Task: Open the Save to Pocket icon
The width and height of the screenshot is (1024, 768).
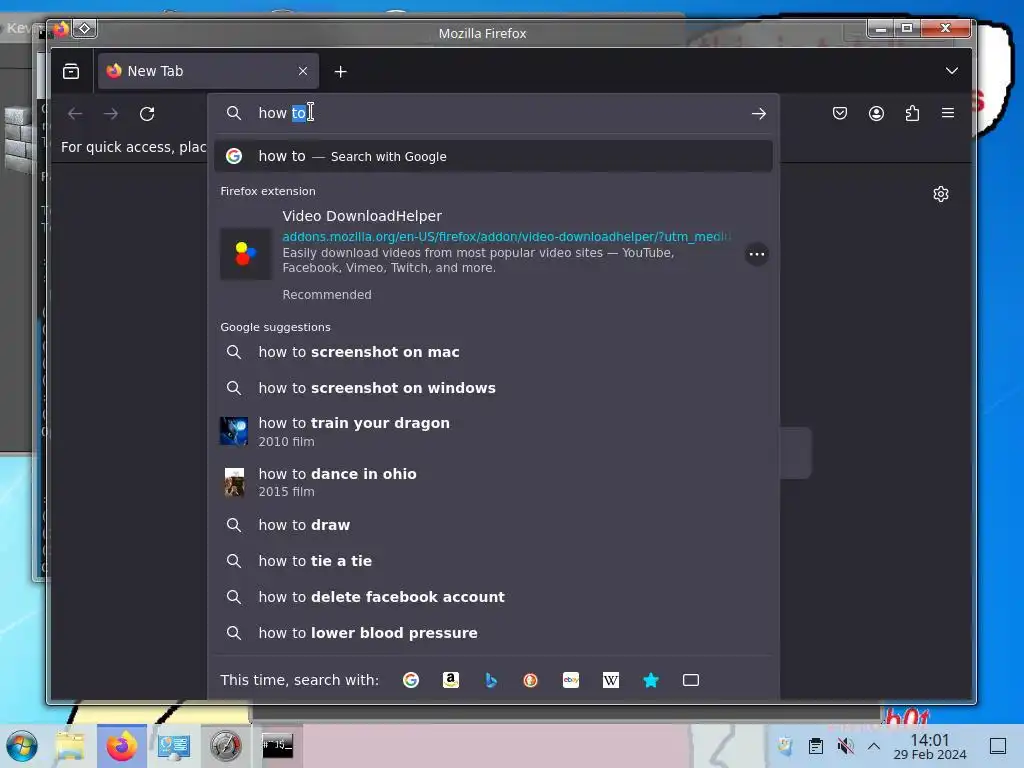Action: (x=840, y=114)
